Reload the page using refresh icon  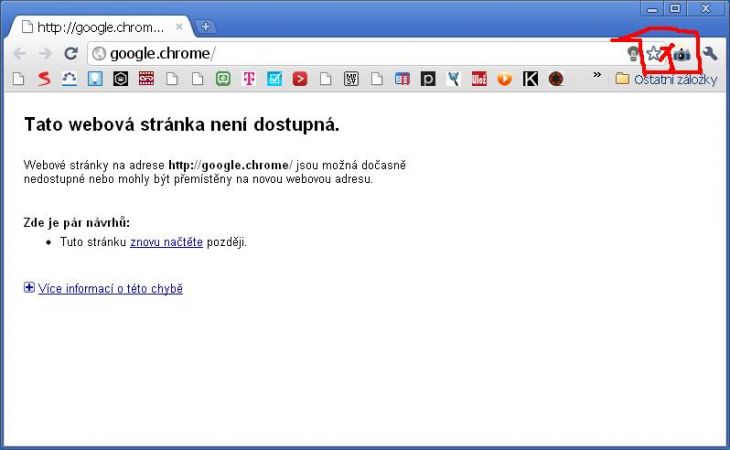(71, 54)
